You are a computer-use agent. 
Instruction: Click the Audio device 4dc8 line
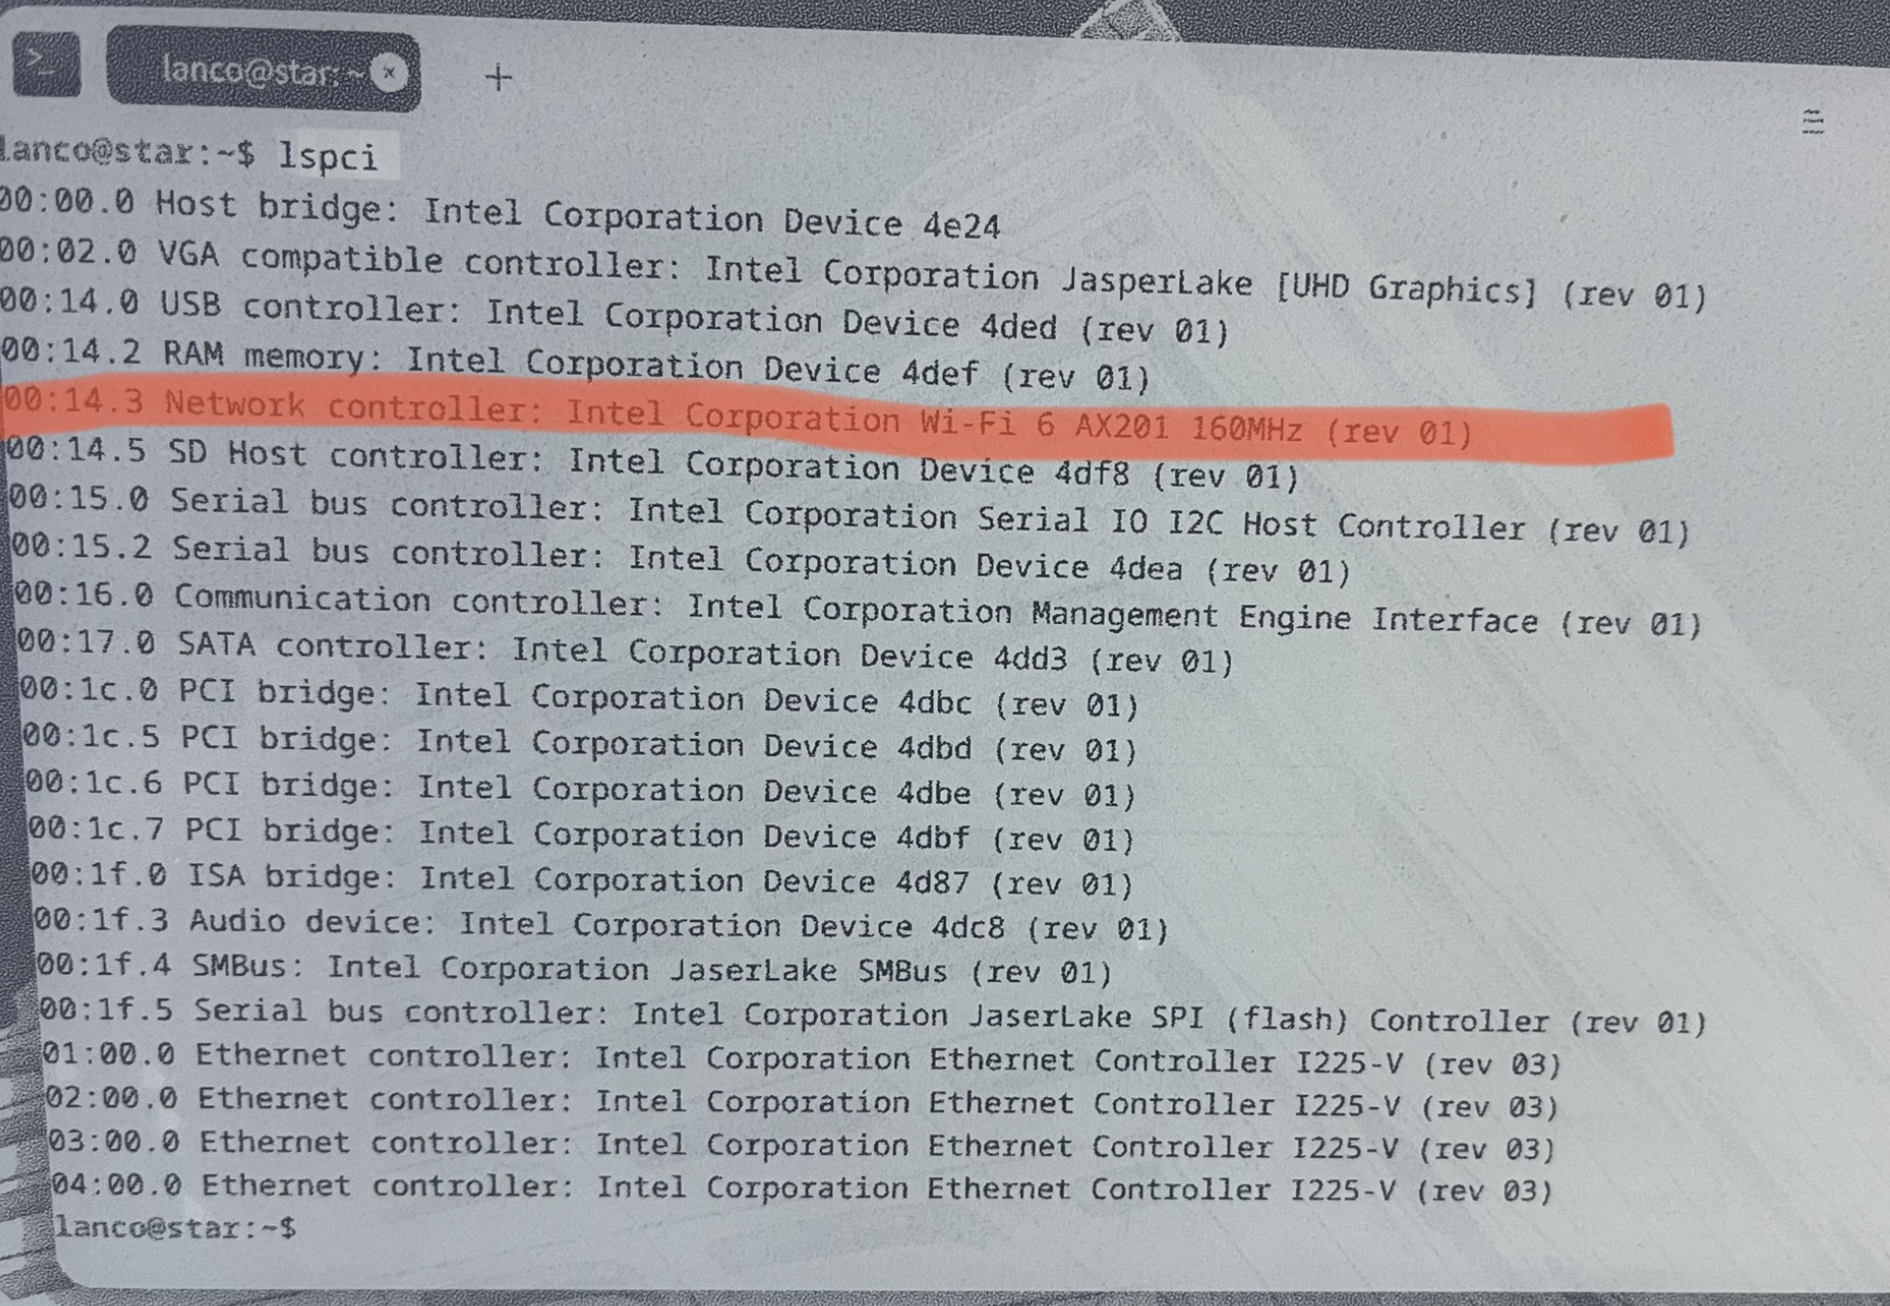(x=601, y=925)
